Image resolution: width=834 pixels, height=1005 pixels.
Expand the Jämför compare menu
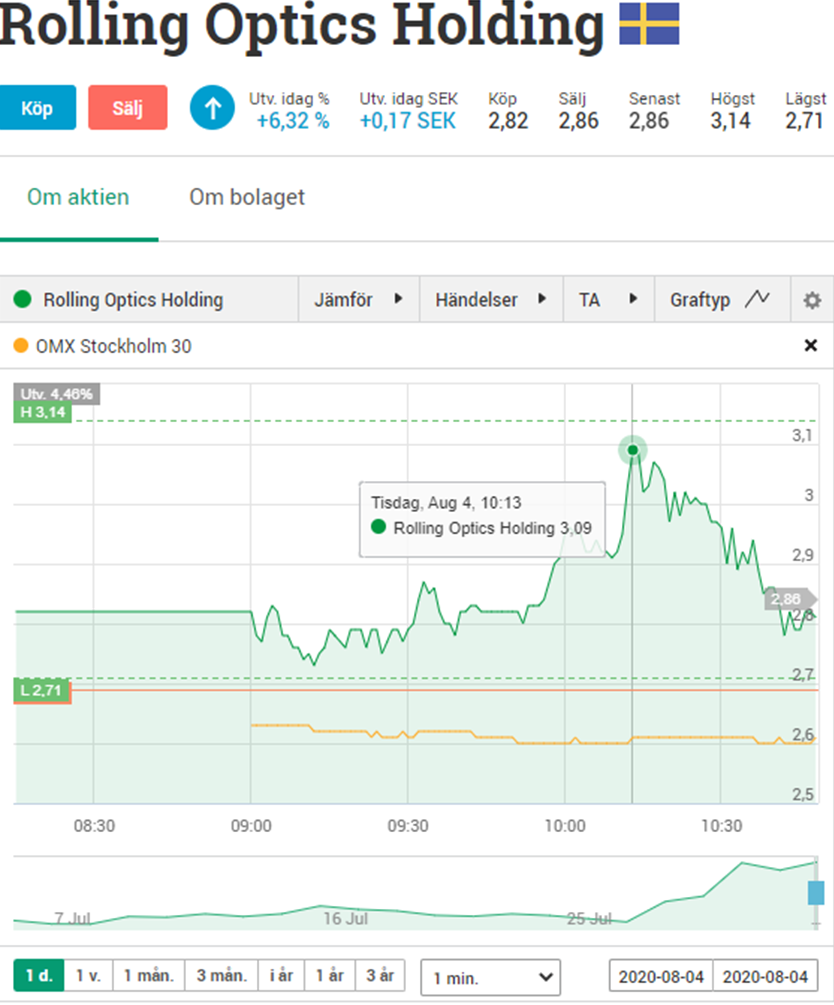pyautogui.click(x=358, y=299)
